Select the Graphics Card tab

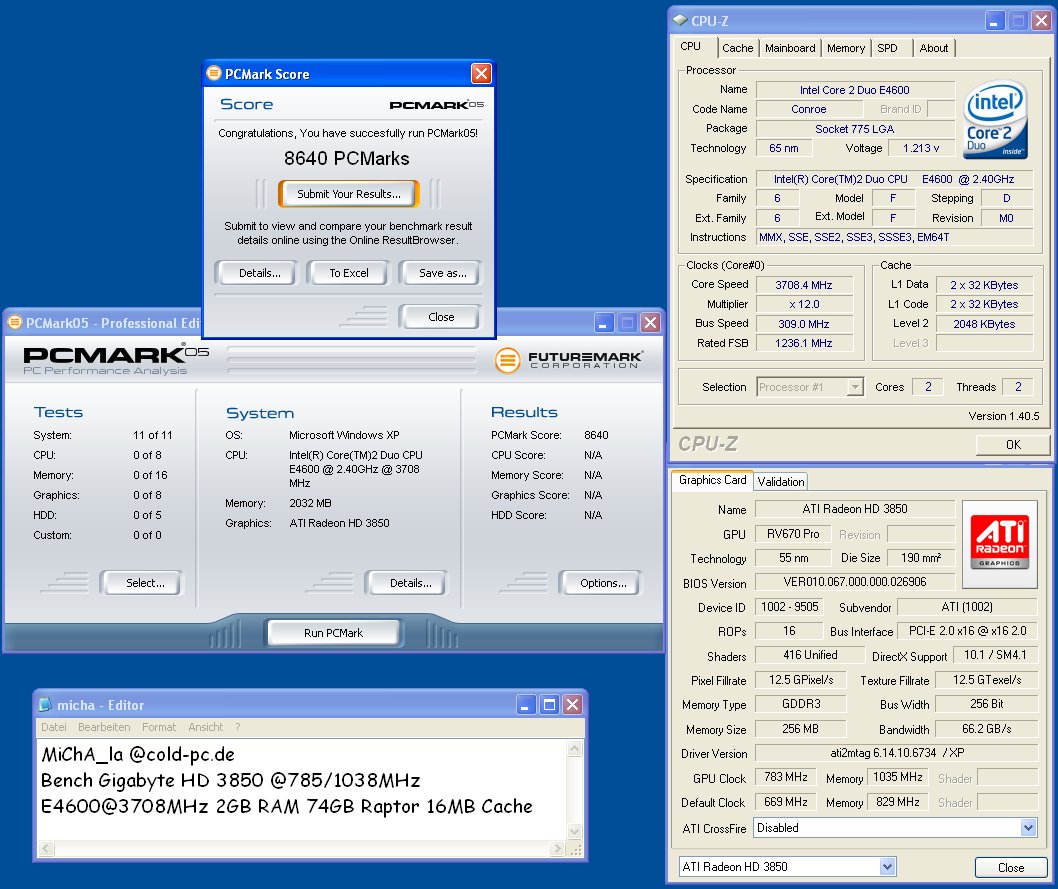tap(713, 480)
